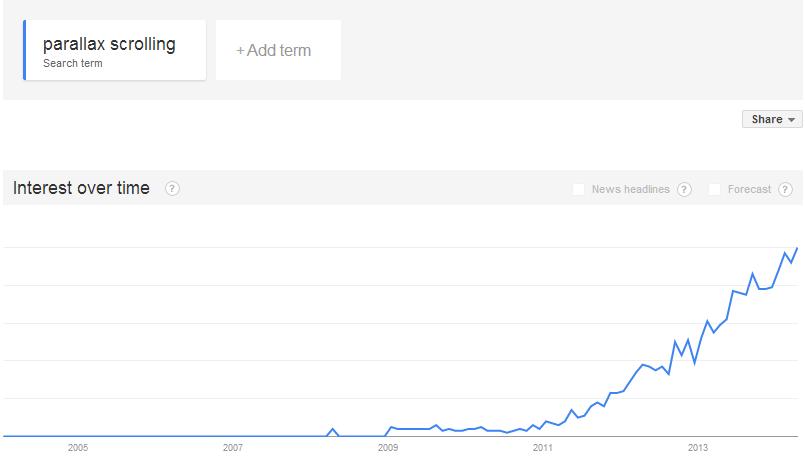Click the 2013 label on time axis
Image resolution: width=805 pixels, height=463 pixels.
click(x=698, y=448)
